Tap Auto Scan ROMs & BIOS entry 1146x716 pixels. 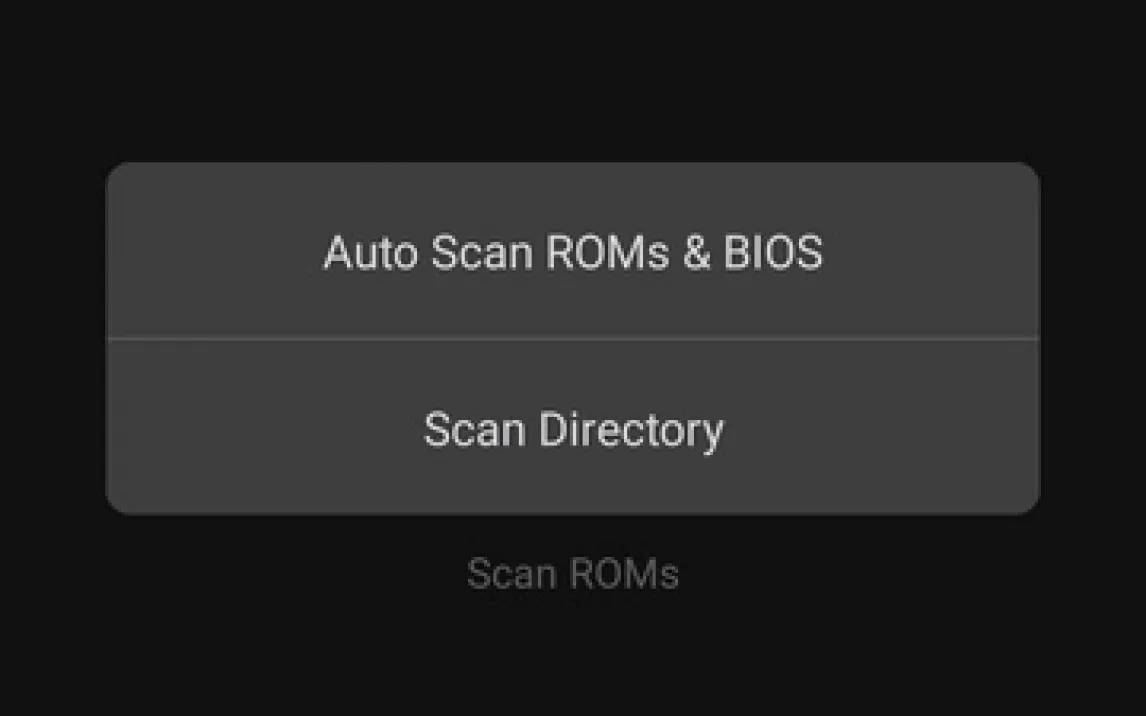(x=573, y=252)
